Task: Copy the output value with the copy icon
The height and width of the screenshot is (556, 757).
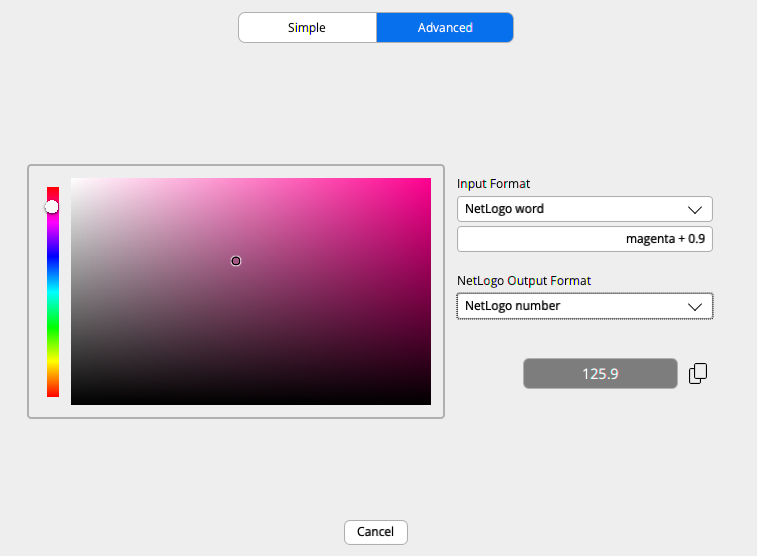Action: point(698,373)
